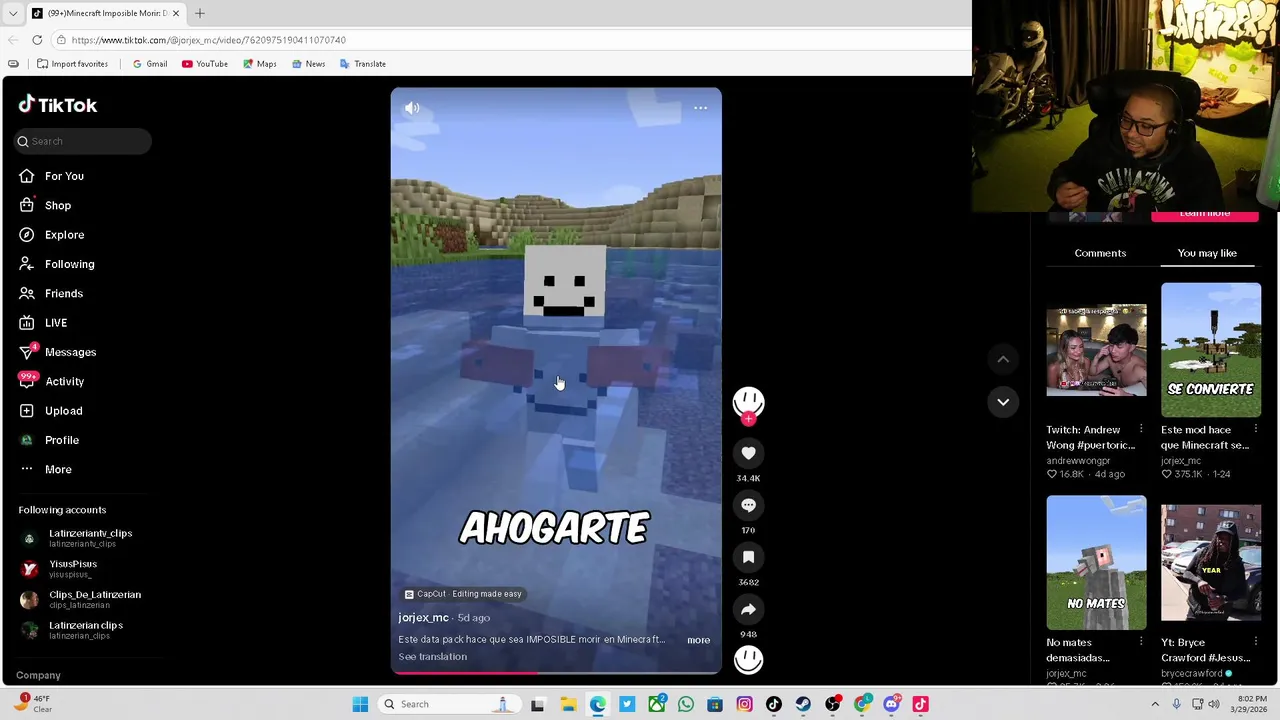Open the Windows Start menu
This screenshot has height=720, width=1280.
pos(360,704)
